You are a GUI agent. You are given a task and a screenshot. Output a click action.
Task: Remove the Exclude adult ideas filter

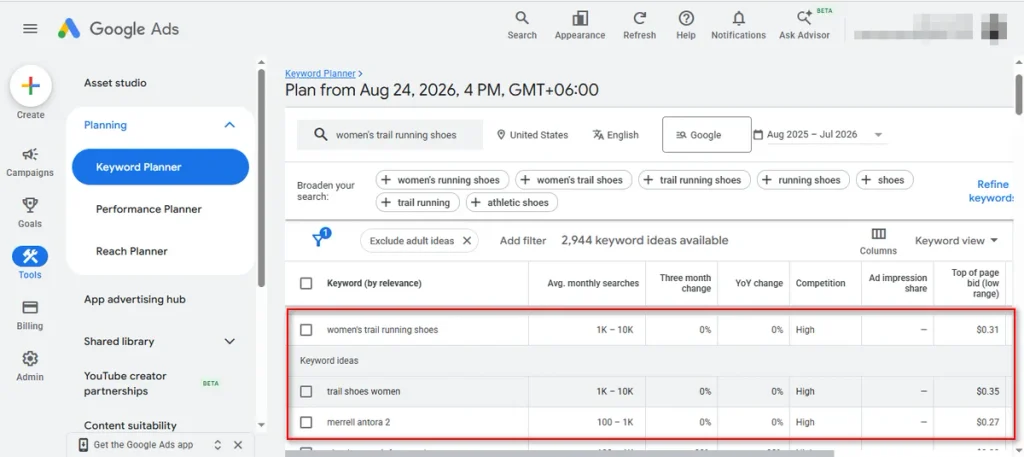tap(467, 241)
